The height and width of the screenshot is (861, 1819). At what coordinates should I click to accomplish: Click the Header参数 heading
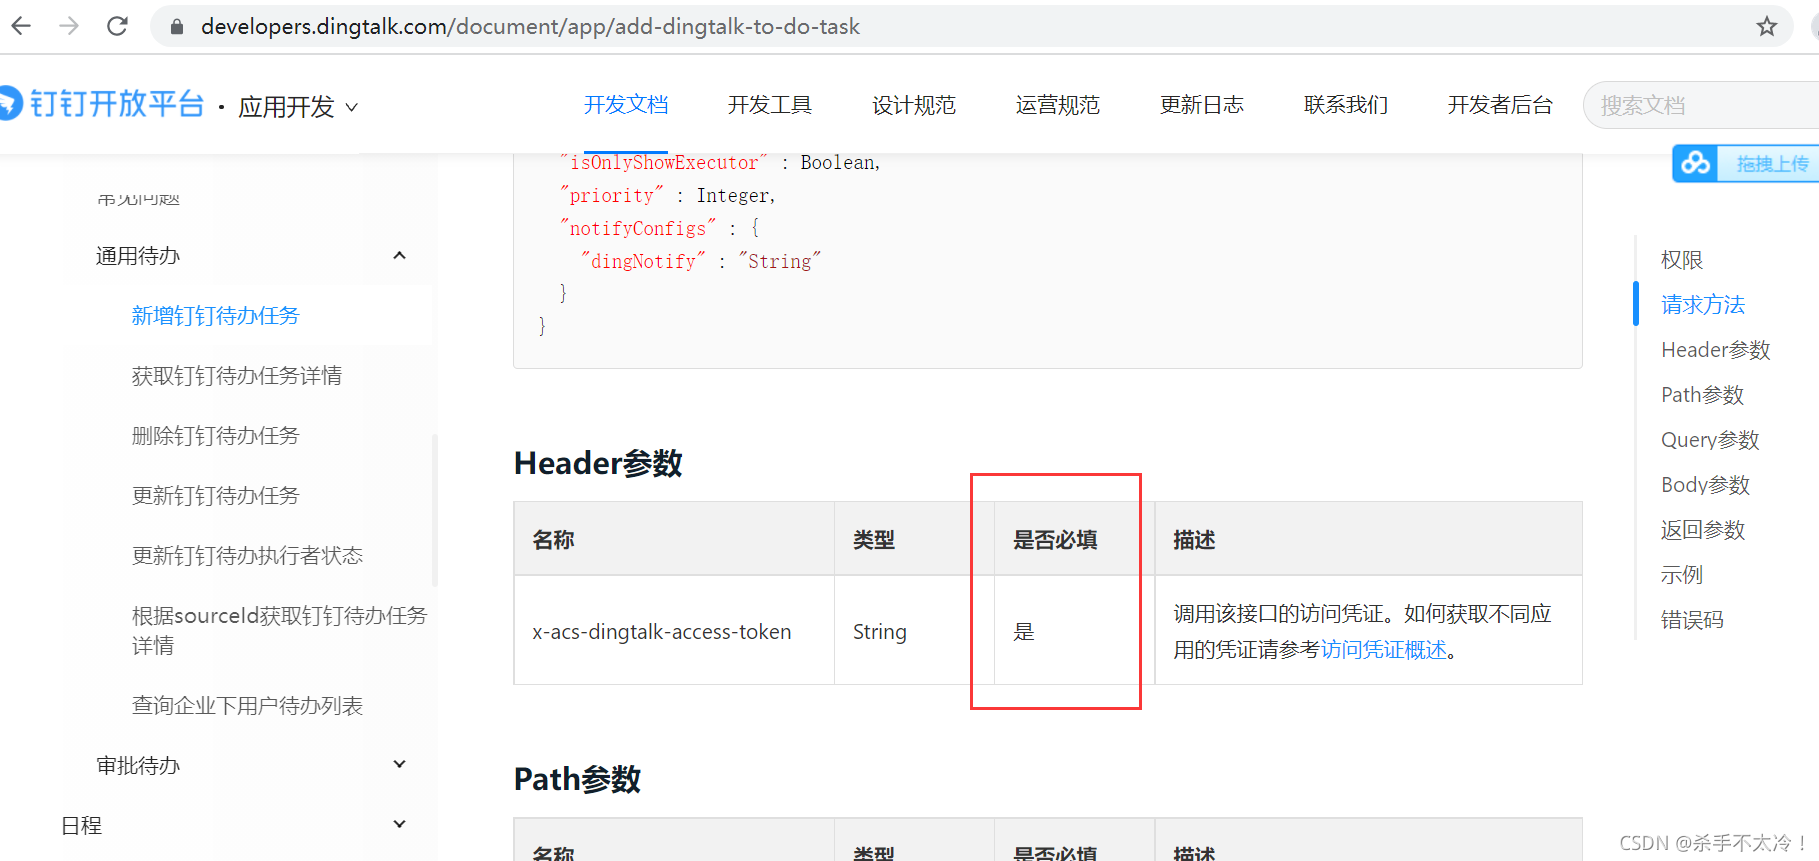598,464
